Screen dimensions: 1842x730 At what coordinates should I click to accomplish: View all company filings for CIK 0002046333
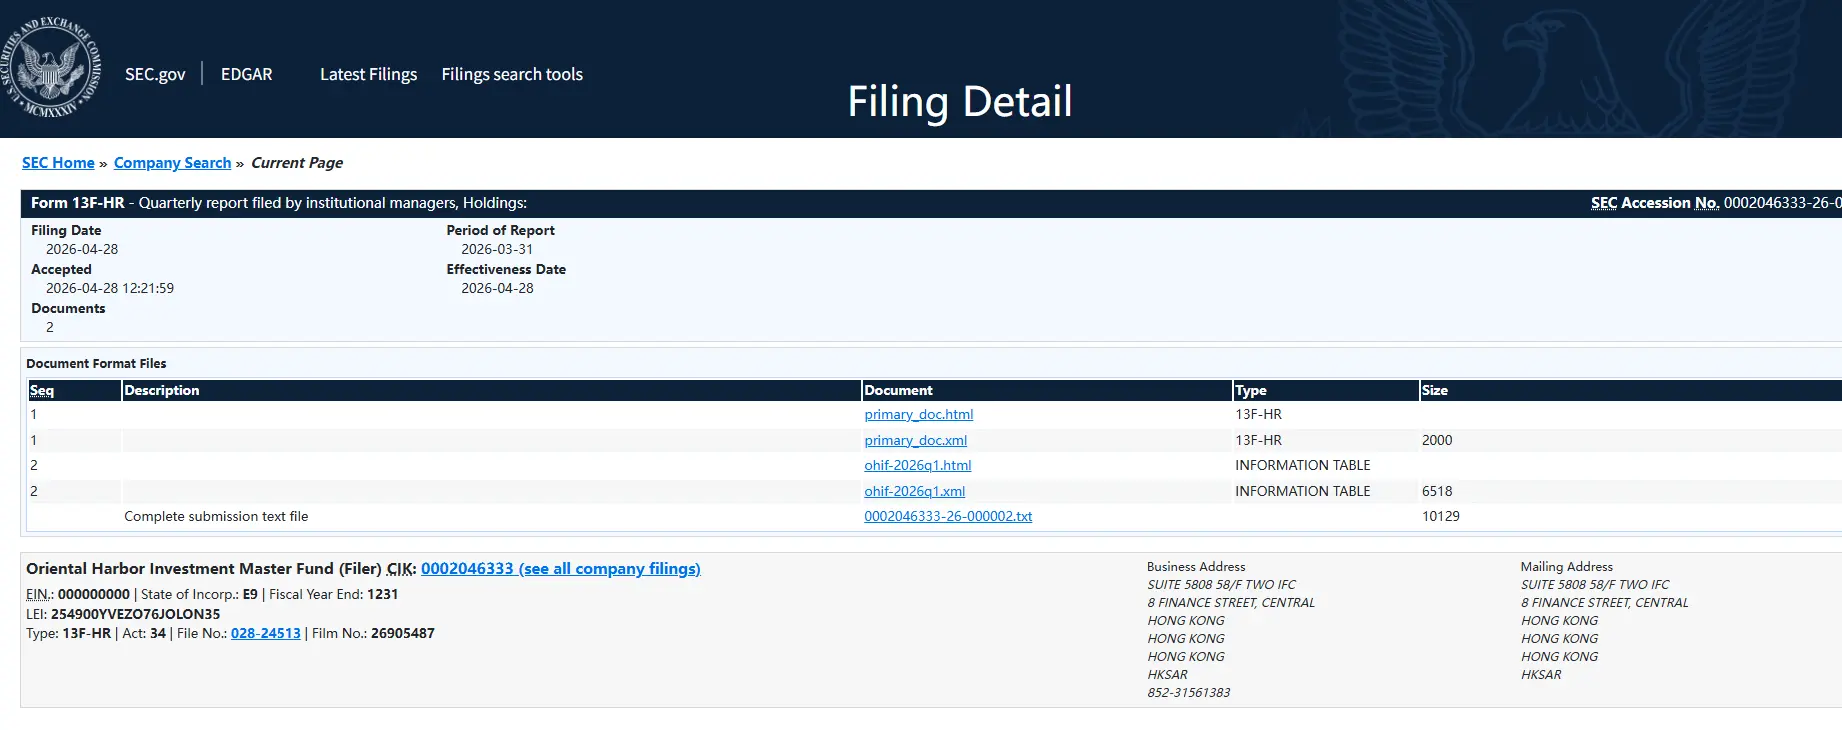click(x=560, y=569)
